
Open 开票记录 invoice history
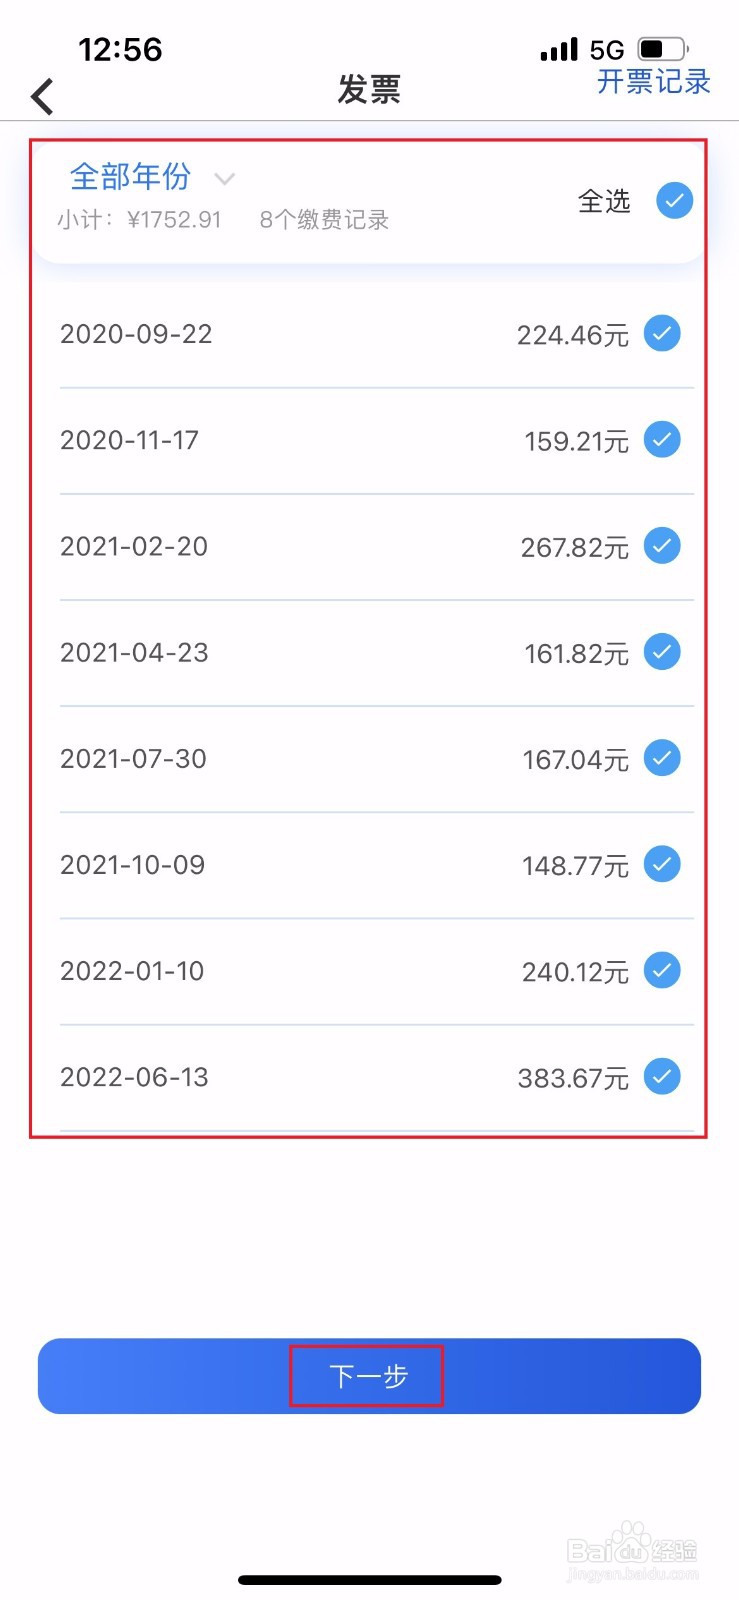pyautogui.click(x=653, y=82)
